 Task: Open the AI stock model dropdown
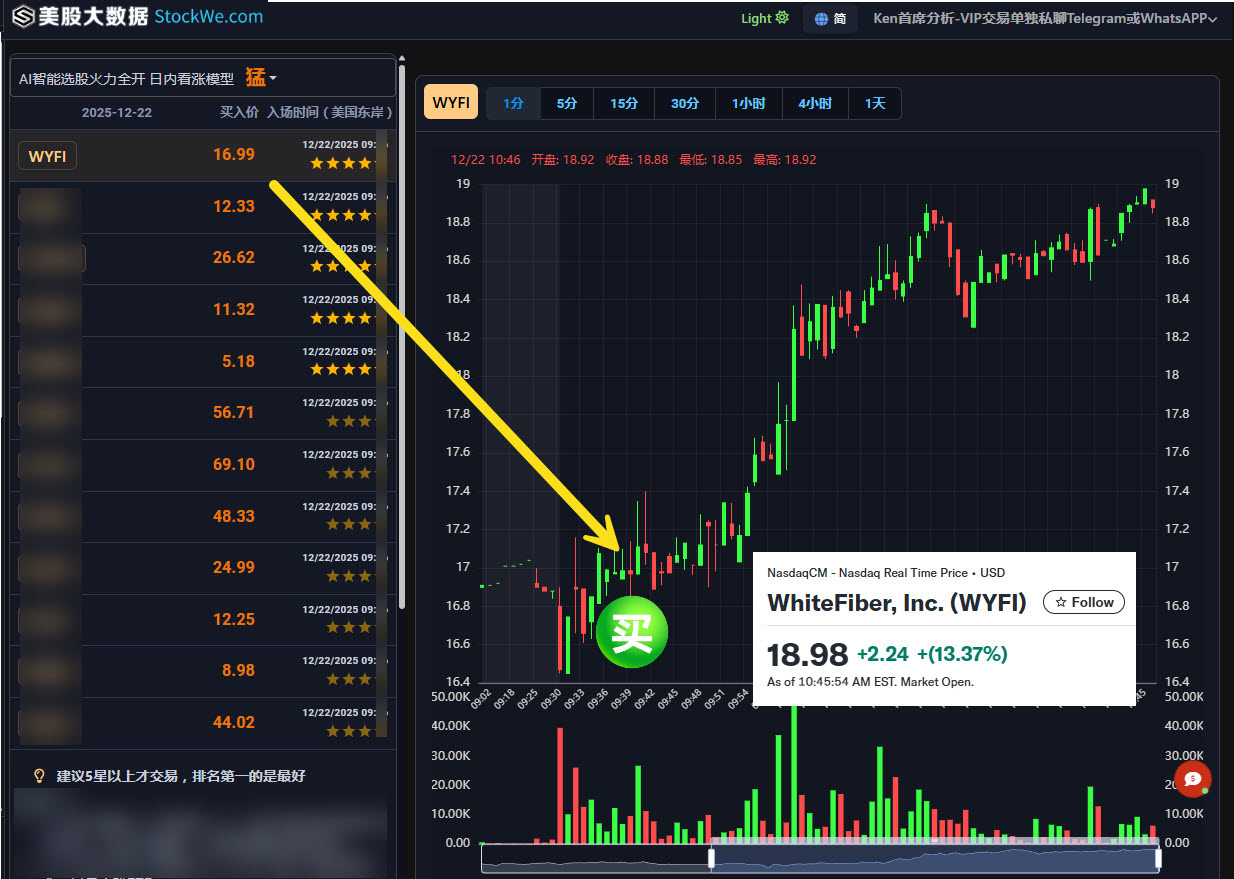(262, 78)
